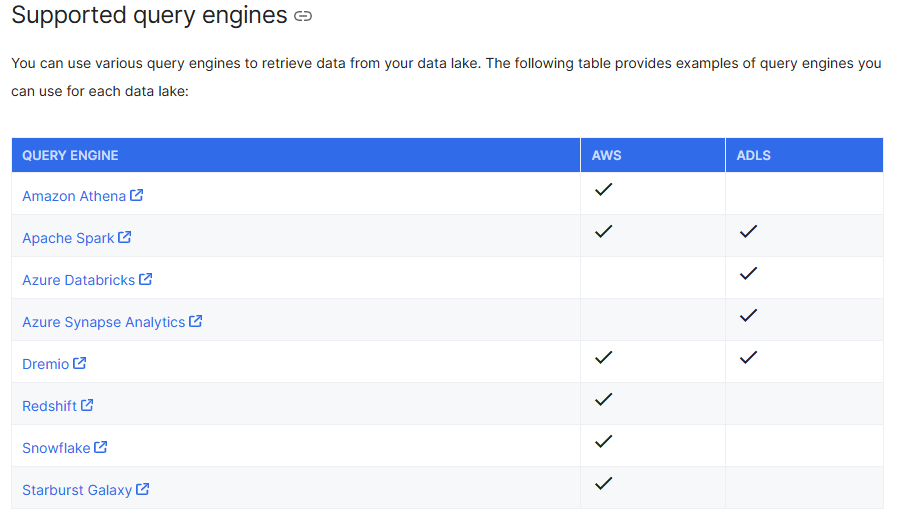Viewport: 901px width, 528px height.
Task: Open the Amazon Athena link
Action: point(74,197)
